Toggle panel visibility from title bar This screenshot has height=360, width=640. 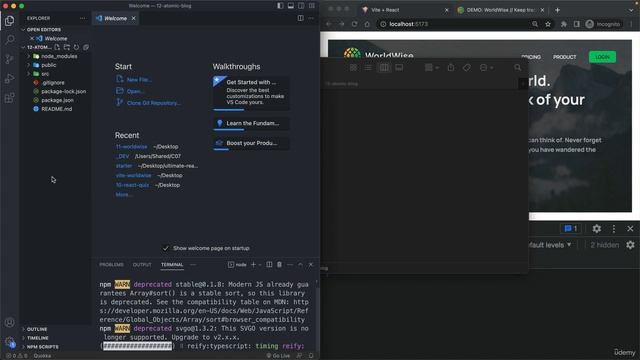pyautogui.click(x=291, y=6)
